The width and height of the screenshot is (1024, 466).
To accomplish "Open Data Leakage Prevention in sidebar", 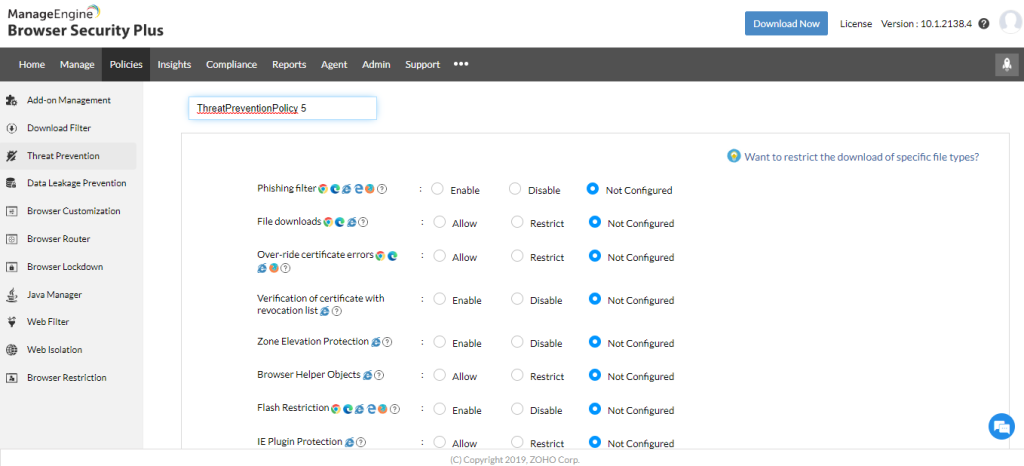I will tap(76, 183).
